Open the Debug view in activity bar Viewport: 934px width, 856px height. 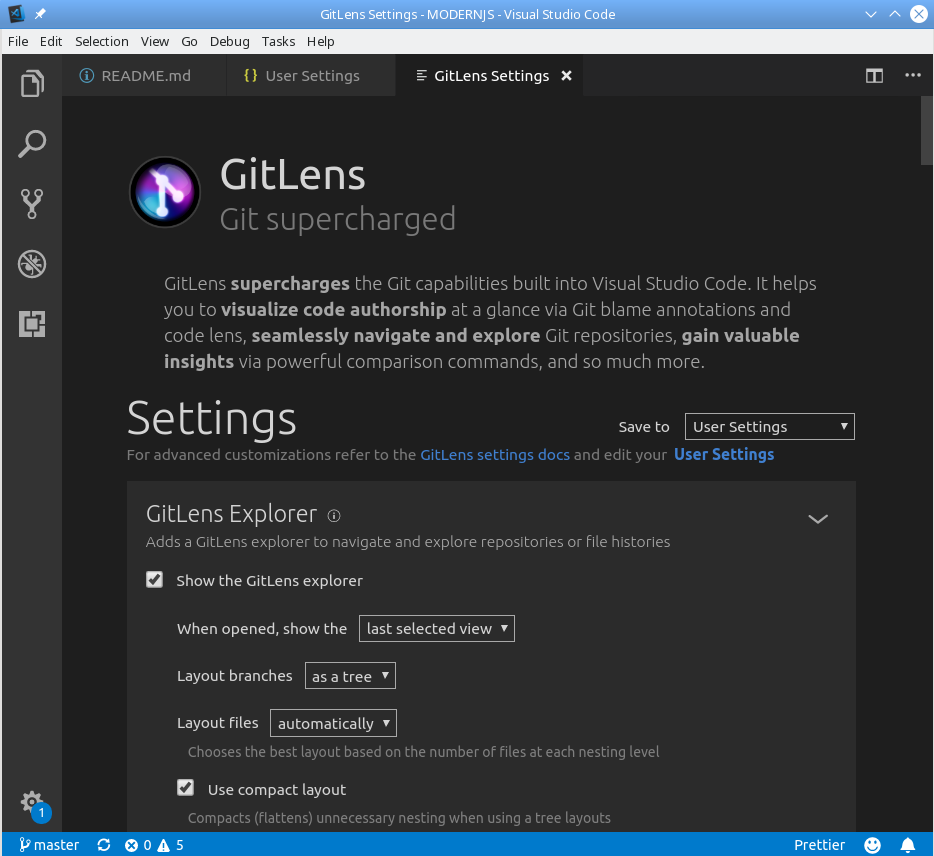(x=32, y=264)
